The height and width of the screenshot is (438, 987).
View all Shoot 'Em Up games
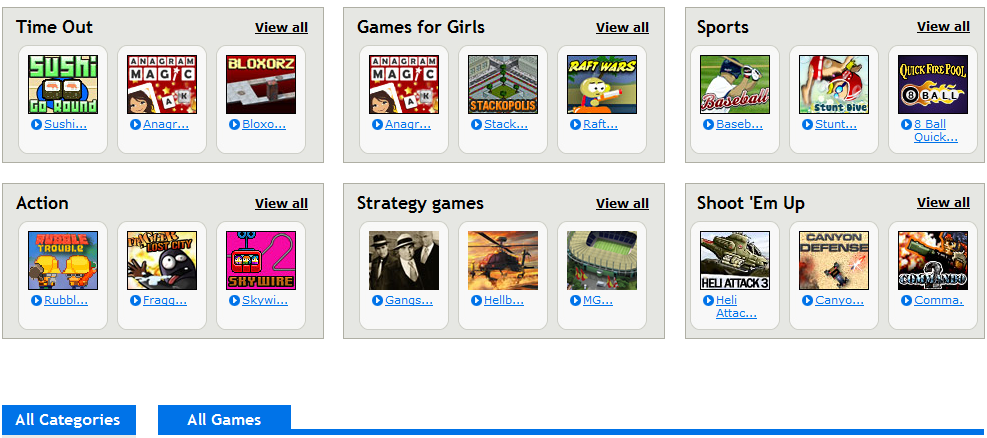[x=943, y=203]
